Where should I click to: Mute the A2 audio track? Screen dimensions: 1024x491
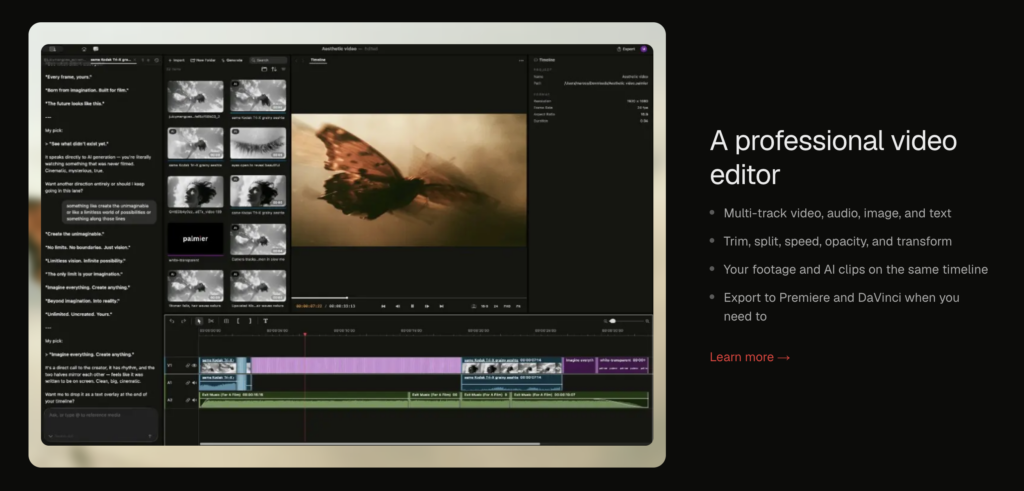tap(194, 400)
